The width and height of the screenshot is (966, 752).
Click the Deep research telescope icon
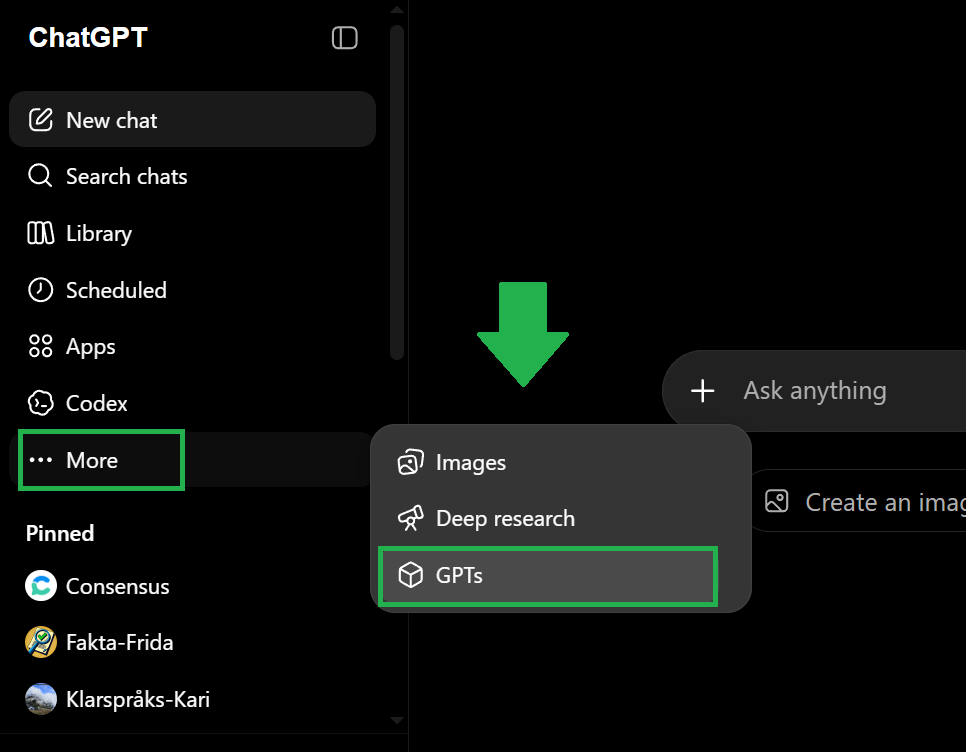point(410,519)
